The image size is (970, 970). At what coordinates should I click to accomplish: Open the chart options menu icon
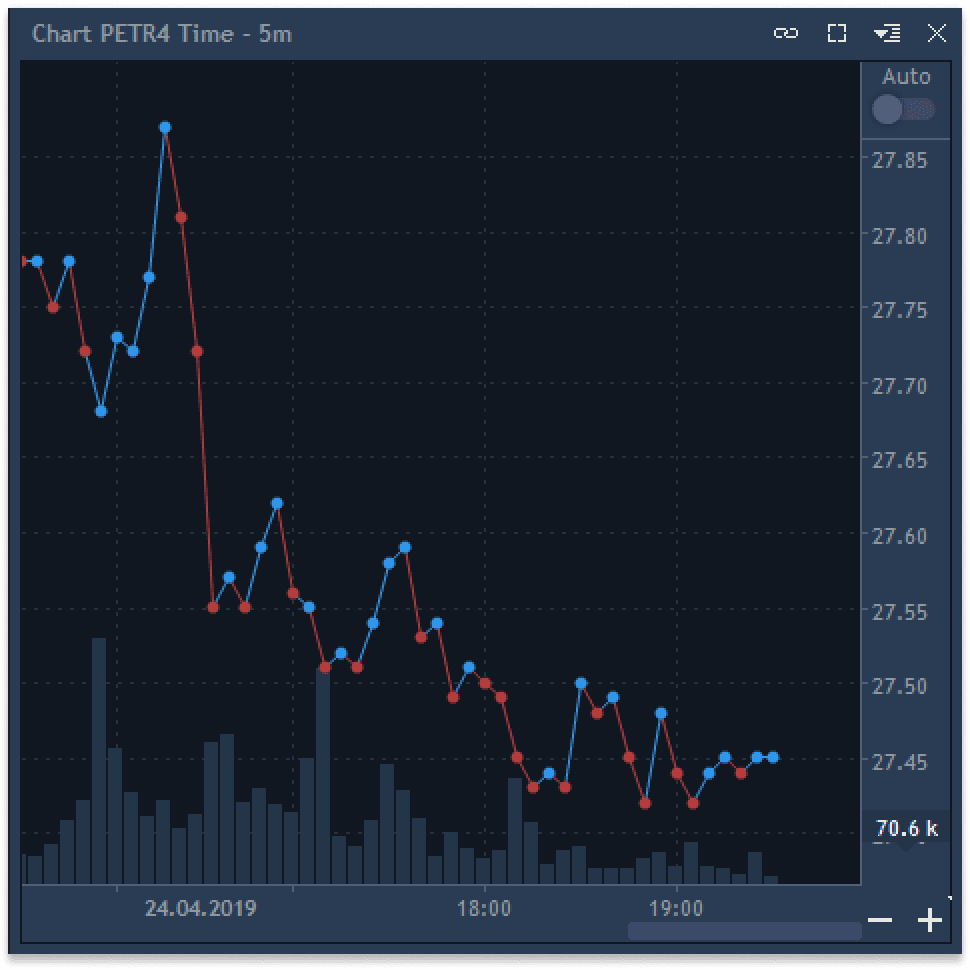point(886,33)
